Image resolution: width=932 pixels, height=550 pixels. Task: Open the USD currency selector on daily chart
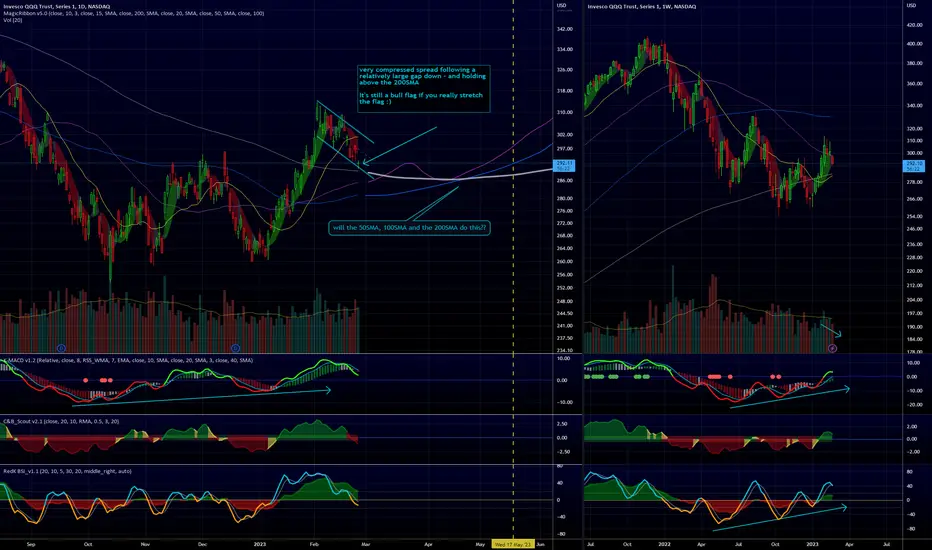pos(561,6)
